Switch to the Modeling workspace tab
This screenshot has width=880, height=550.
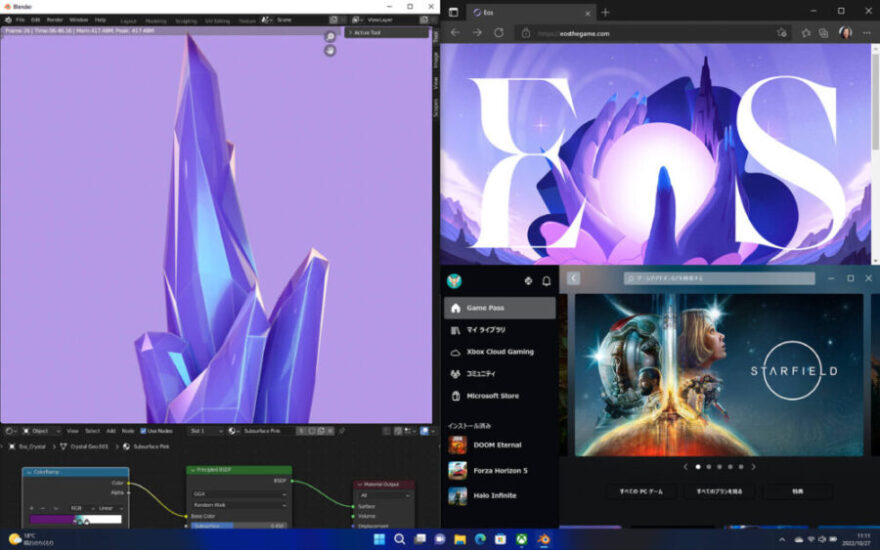coord(155,21)
